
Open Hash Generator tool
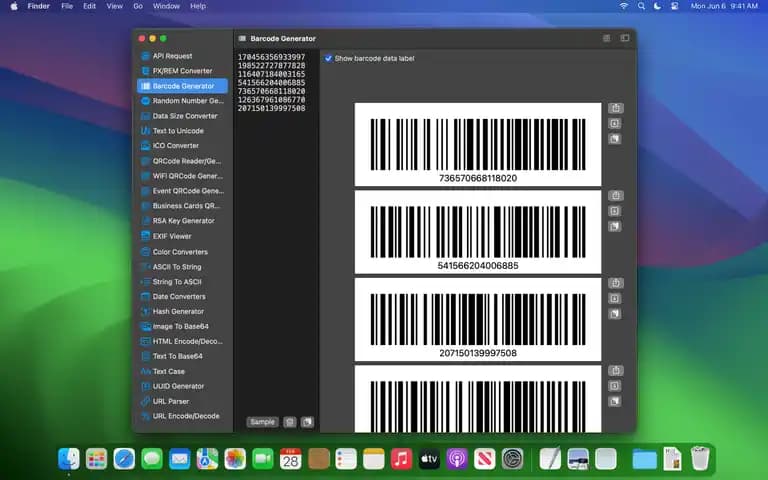(182, 312)
